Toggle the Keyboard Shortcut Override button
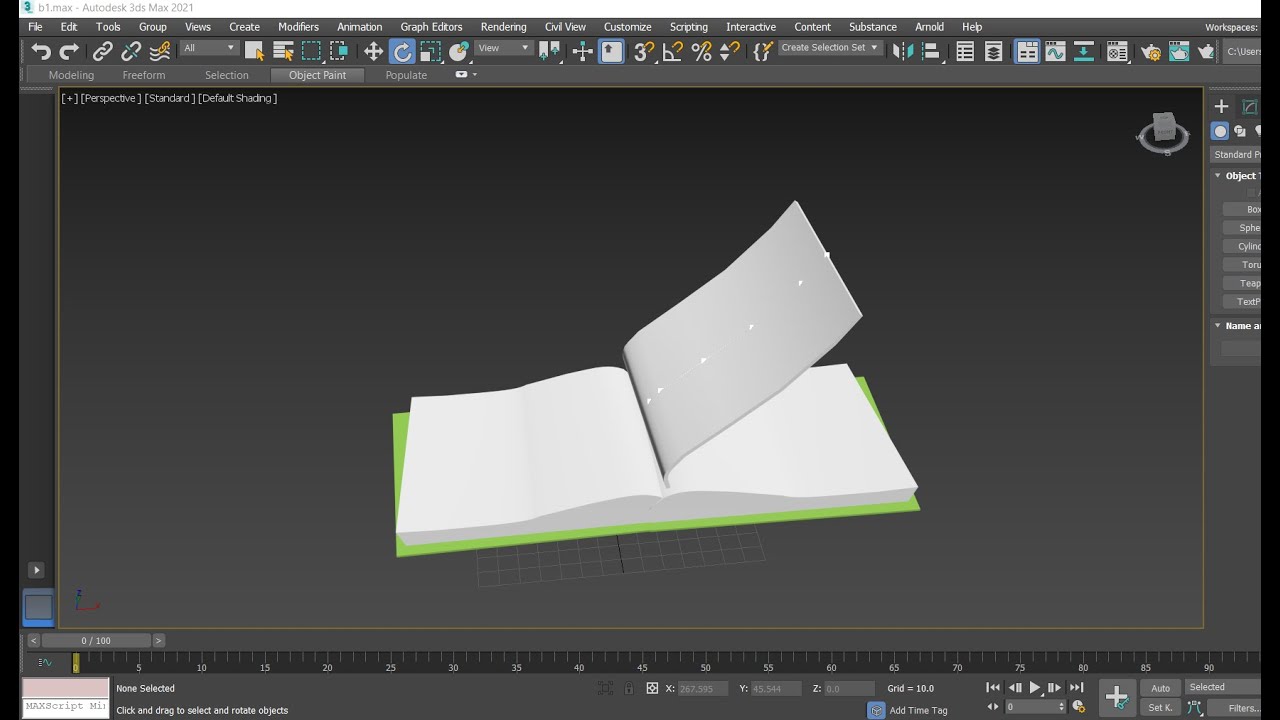Screen dimensions: 1280x720 [x=611, y=51]
